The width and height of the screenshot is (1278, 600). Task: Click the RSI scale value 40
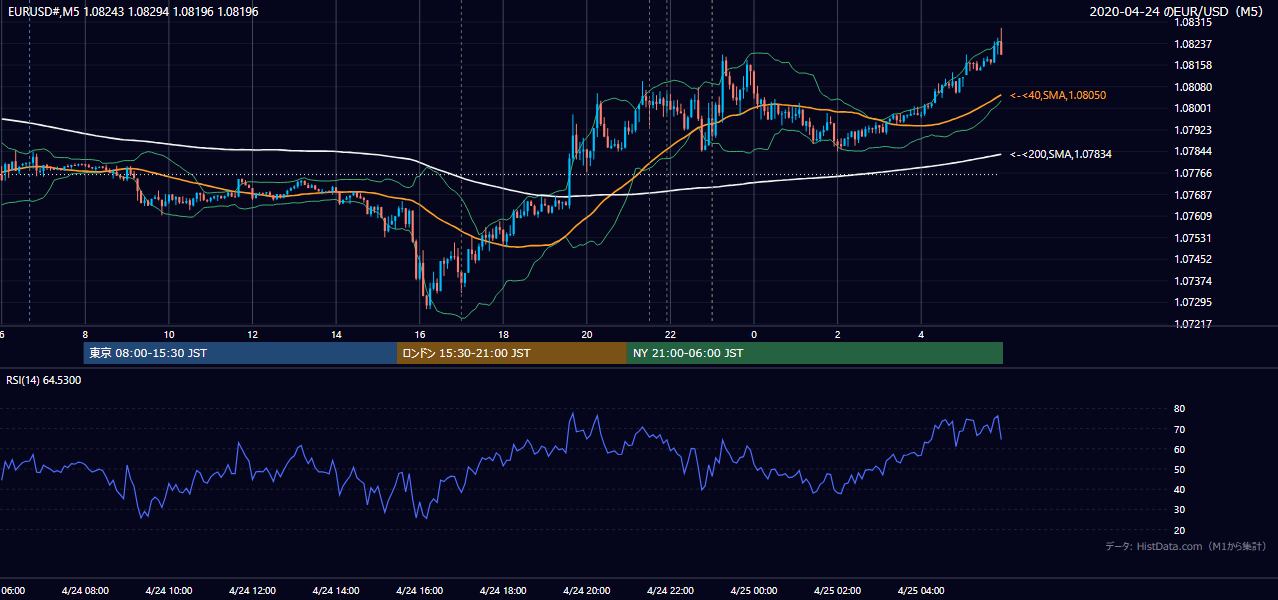click(x=1180, y=489)
